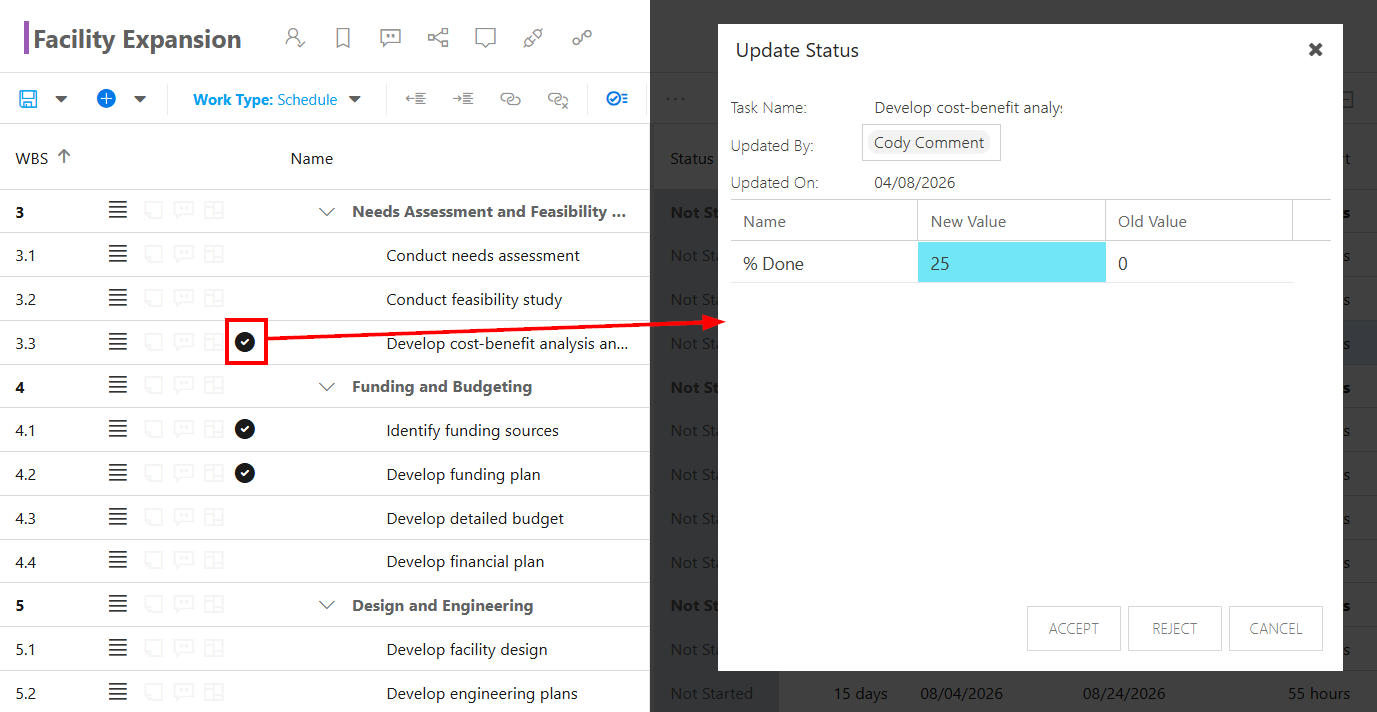
Task: Click New Value column header in dialog
Action: [1011, 221]
